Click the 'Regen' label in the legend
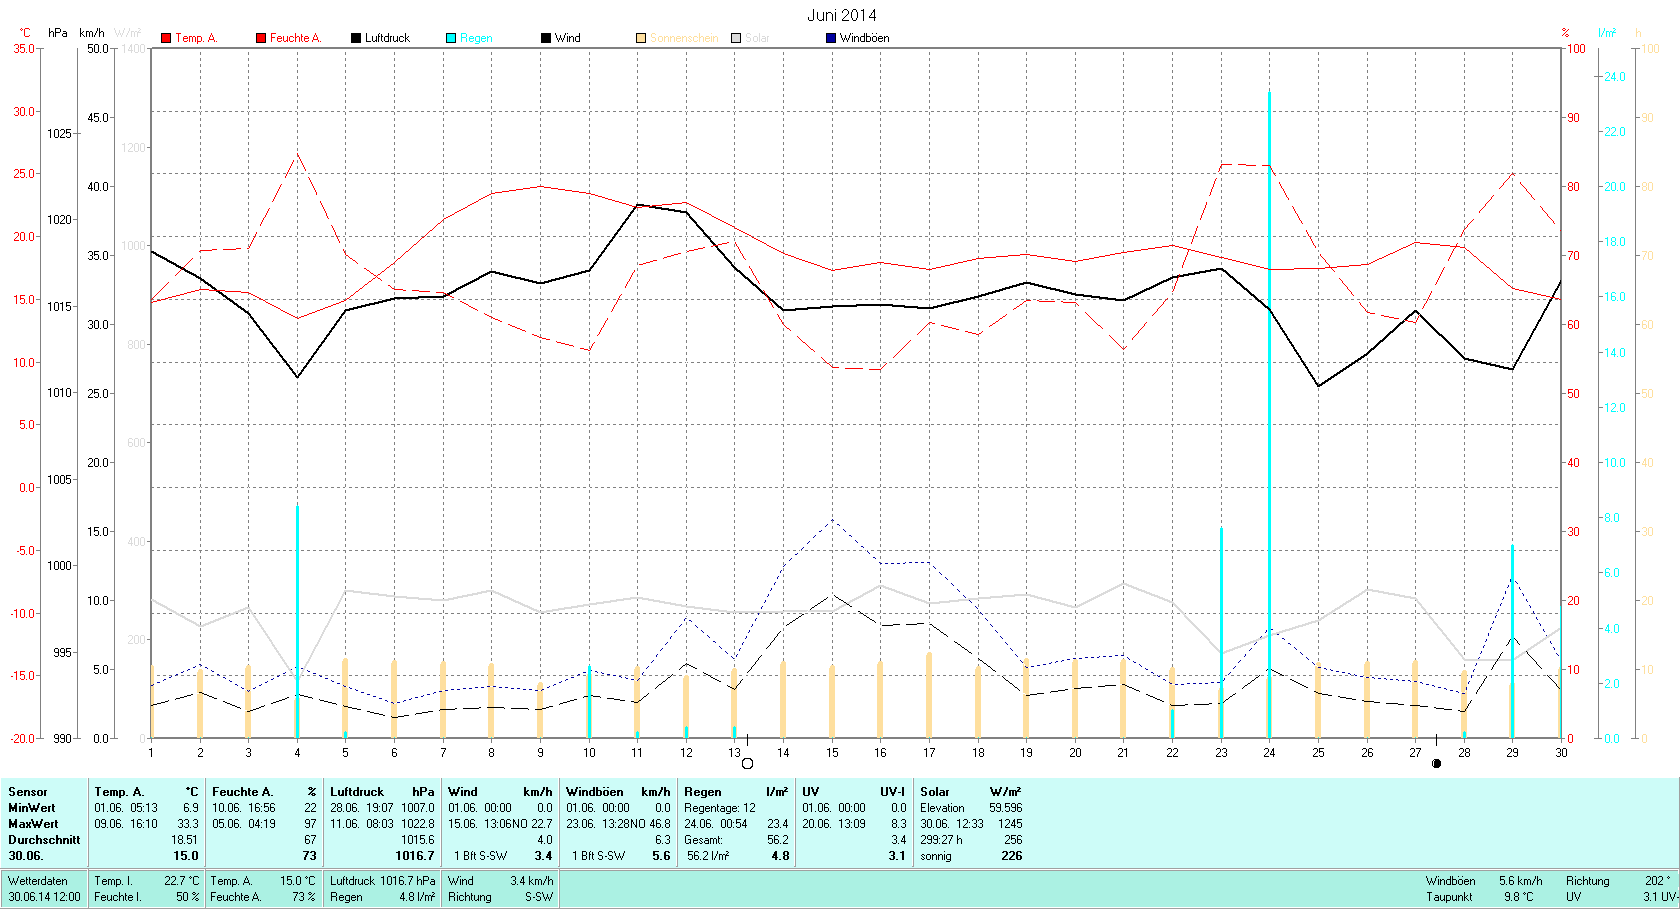Screen dimensions: 1680x909 [476, 38]
